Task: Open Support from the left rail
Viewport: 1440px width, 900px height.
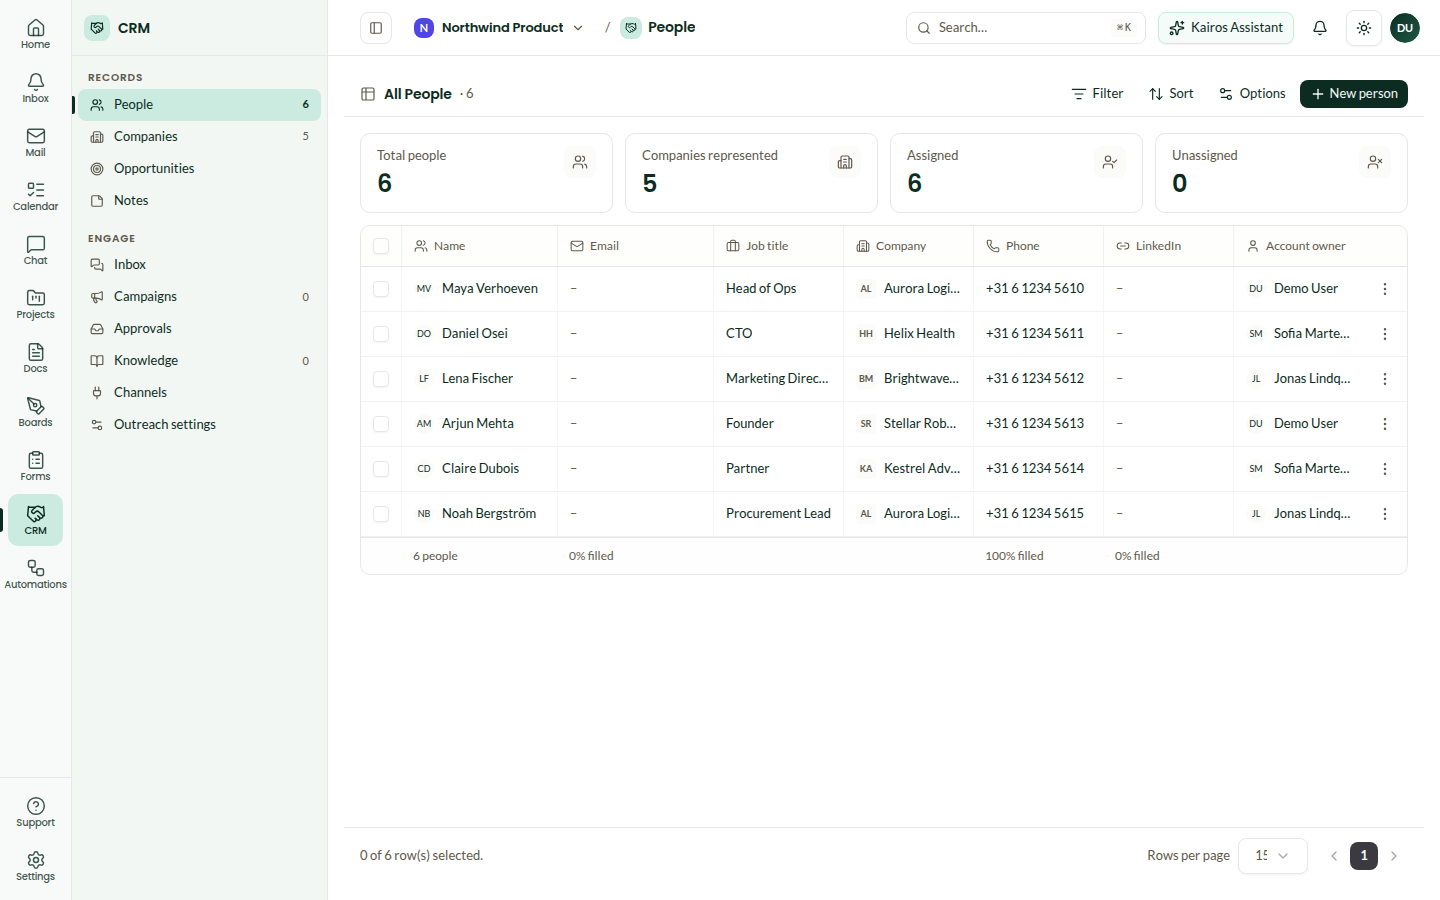Action: tap(35, 812)
